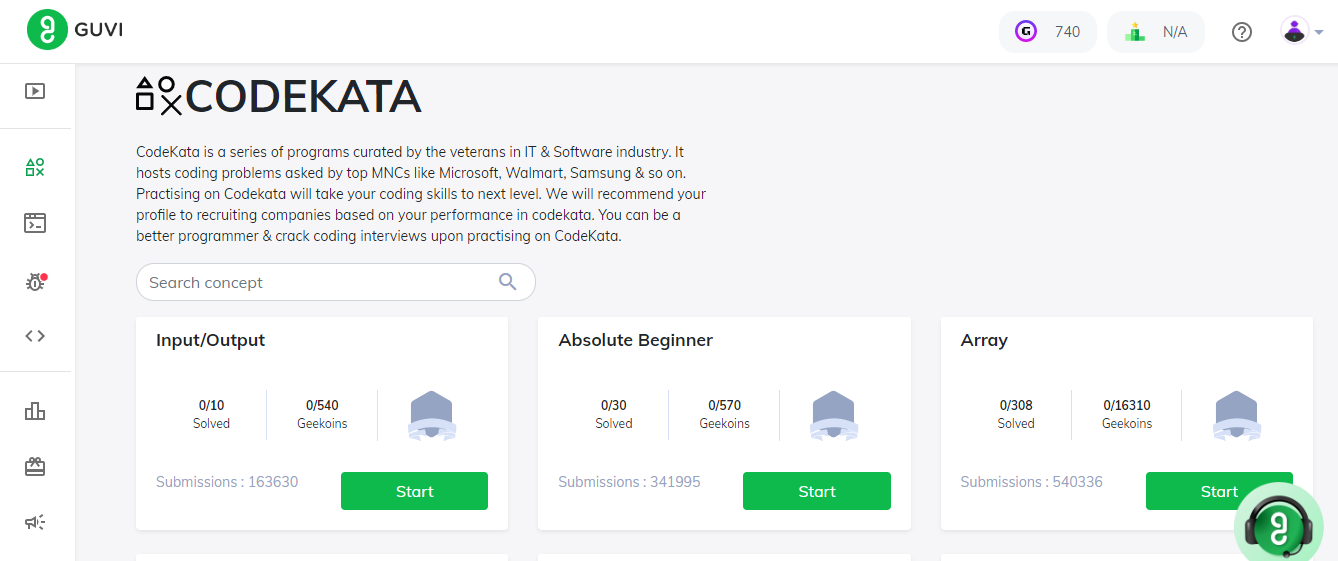Click the help question mark icon
Image resolution: width=1338 pixels, height=561 pixels.
coord(1242,32)
